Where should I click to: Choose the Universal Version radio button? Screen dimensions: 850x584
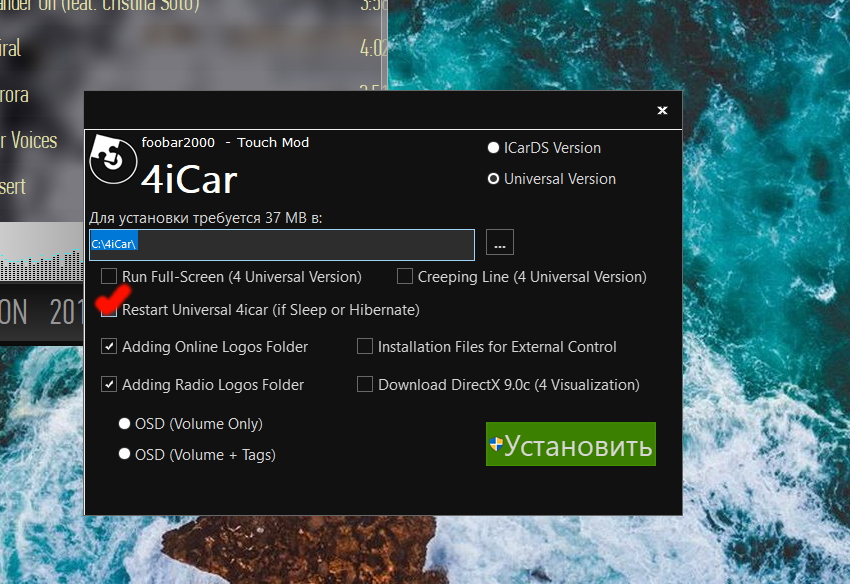click(x=493, y=179)
